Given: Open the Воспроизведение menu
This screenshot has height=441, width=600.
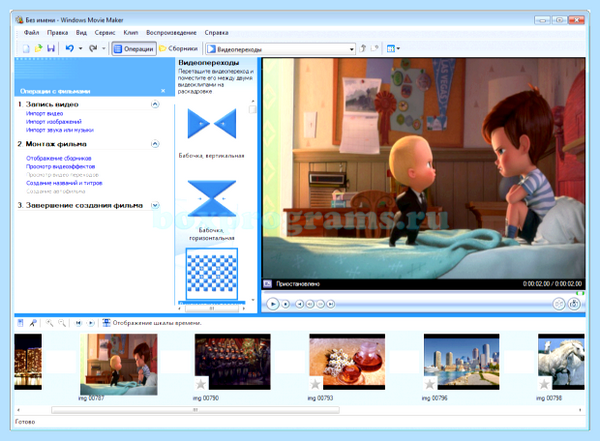Looking at the screenshot, I should 171,33.
